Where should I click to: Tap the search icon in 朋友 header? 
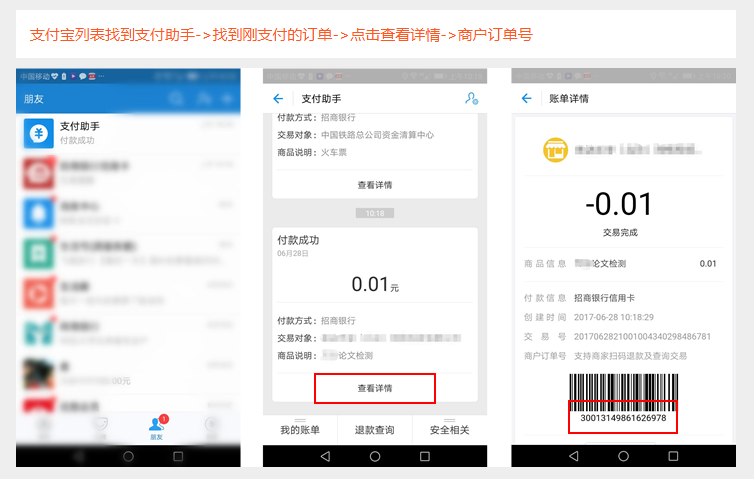176,99
